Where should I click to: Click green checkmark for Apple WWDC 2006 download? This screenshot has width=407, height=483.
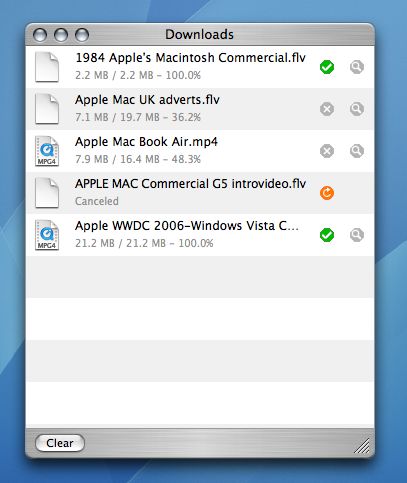327,235
